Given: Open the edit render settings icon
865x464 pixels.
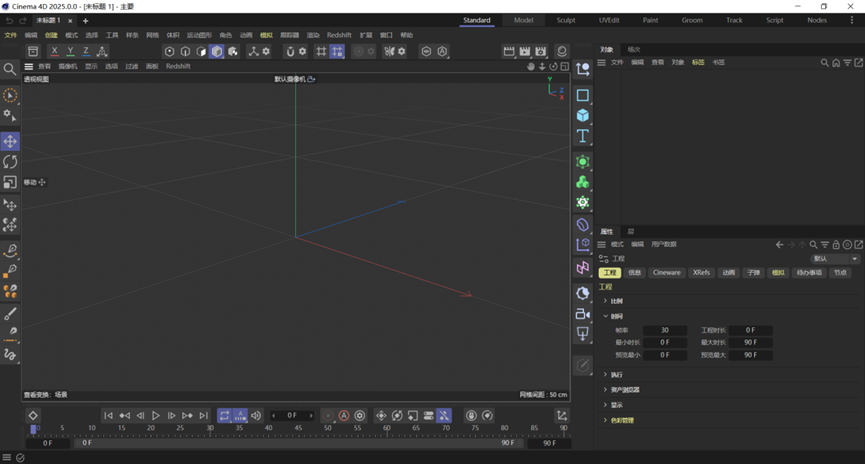Looking at the screenshot, I should [x=541, y=51].
